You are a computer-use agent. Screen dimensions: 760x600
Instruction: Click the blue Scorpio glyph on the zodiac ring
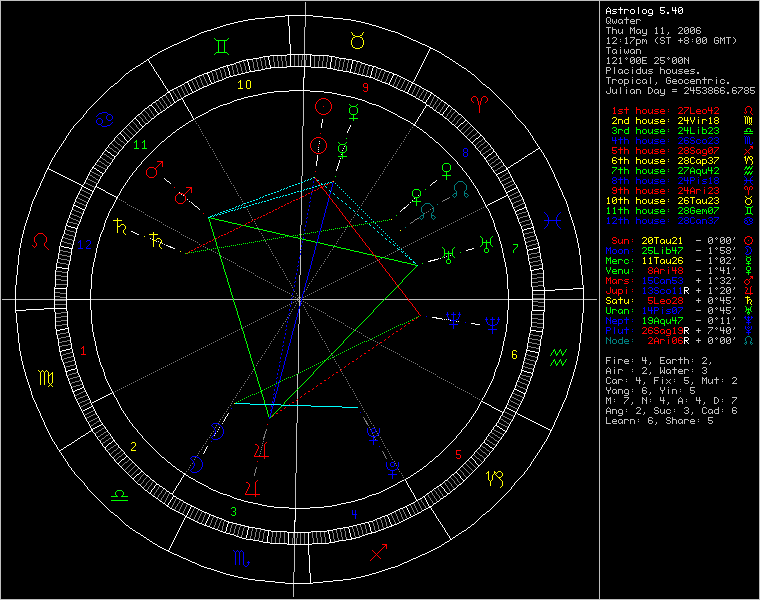coord(241,558)
